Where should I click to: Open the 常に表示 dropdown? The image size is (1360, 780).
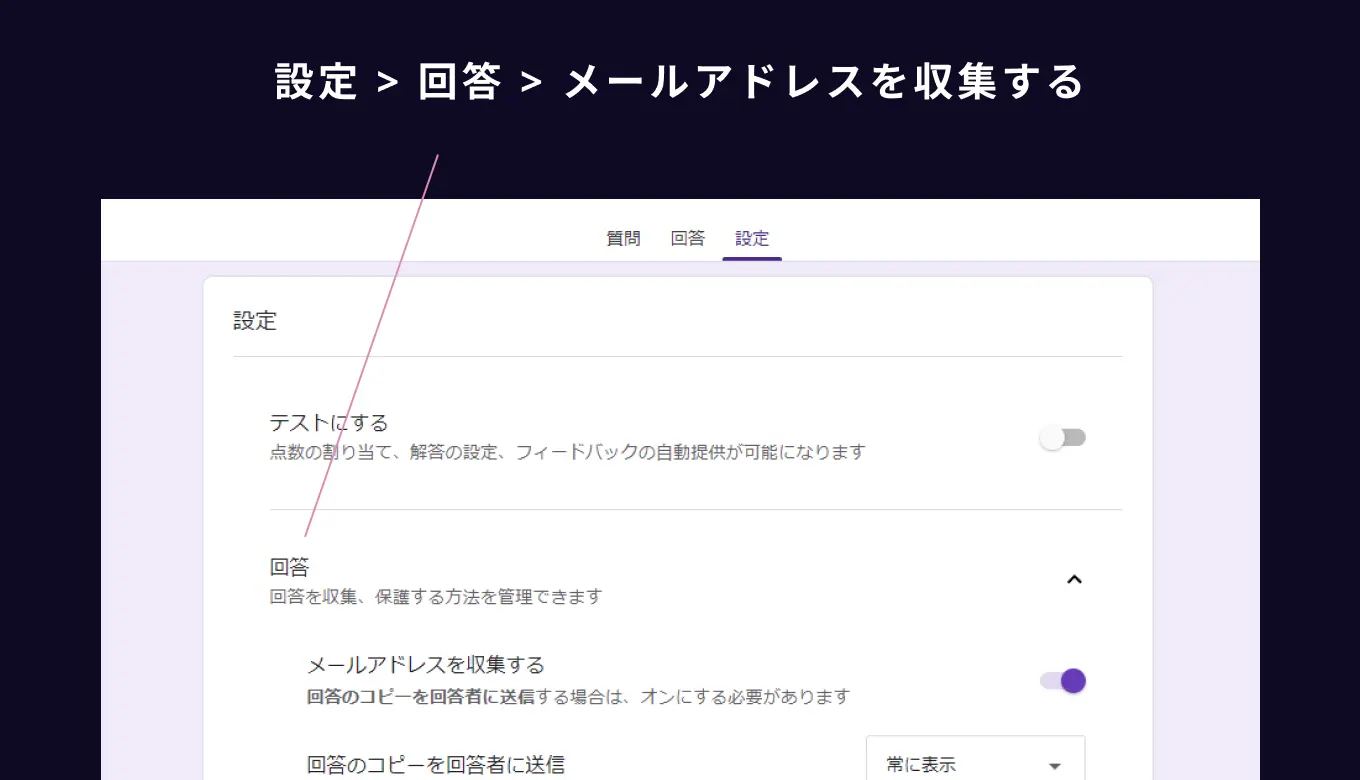click(975, 762)
